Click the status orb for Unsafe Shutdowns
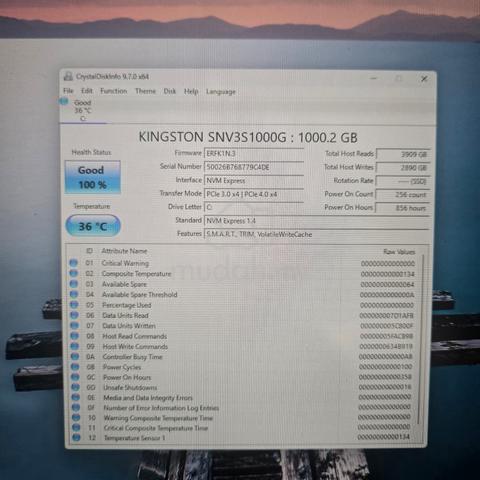Screen dimensions: 480x480 [x=75, y=387]
